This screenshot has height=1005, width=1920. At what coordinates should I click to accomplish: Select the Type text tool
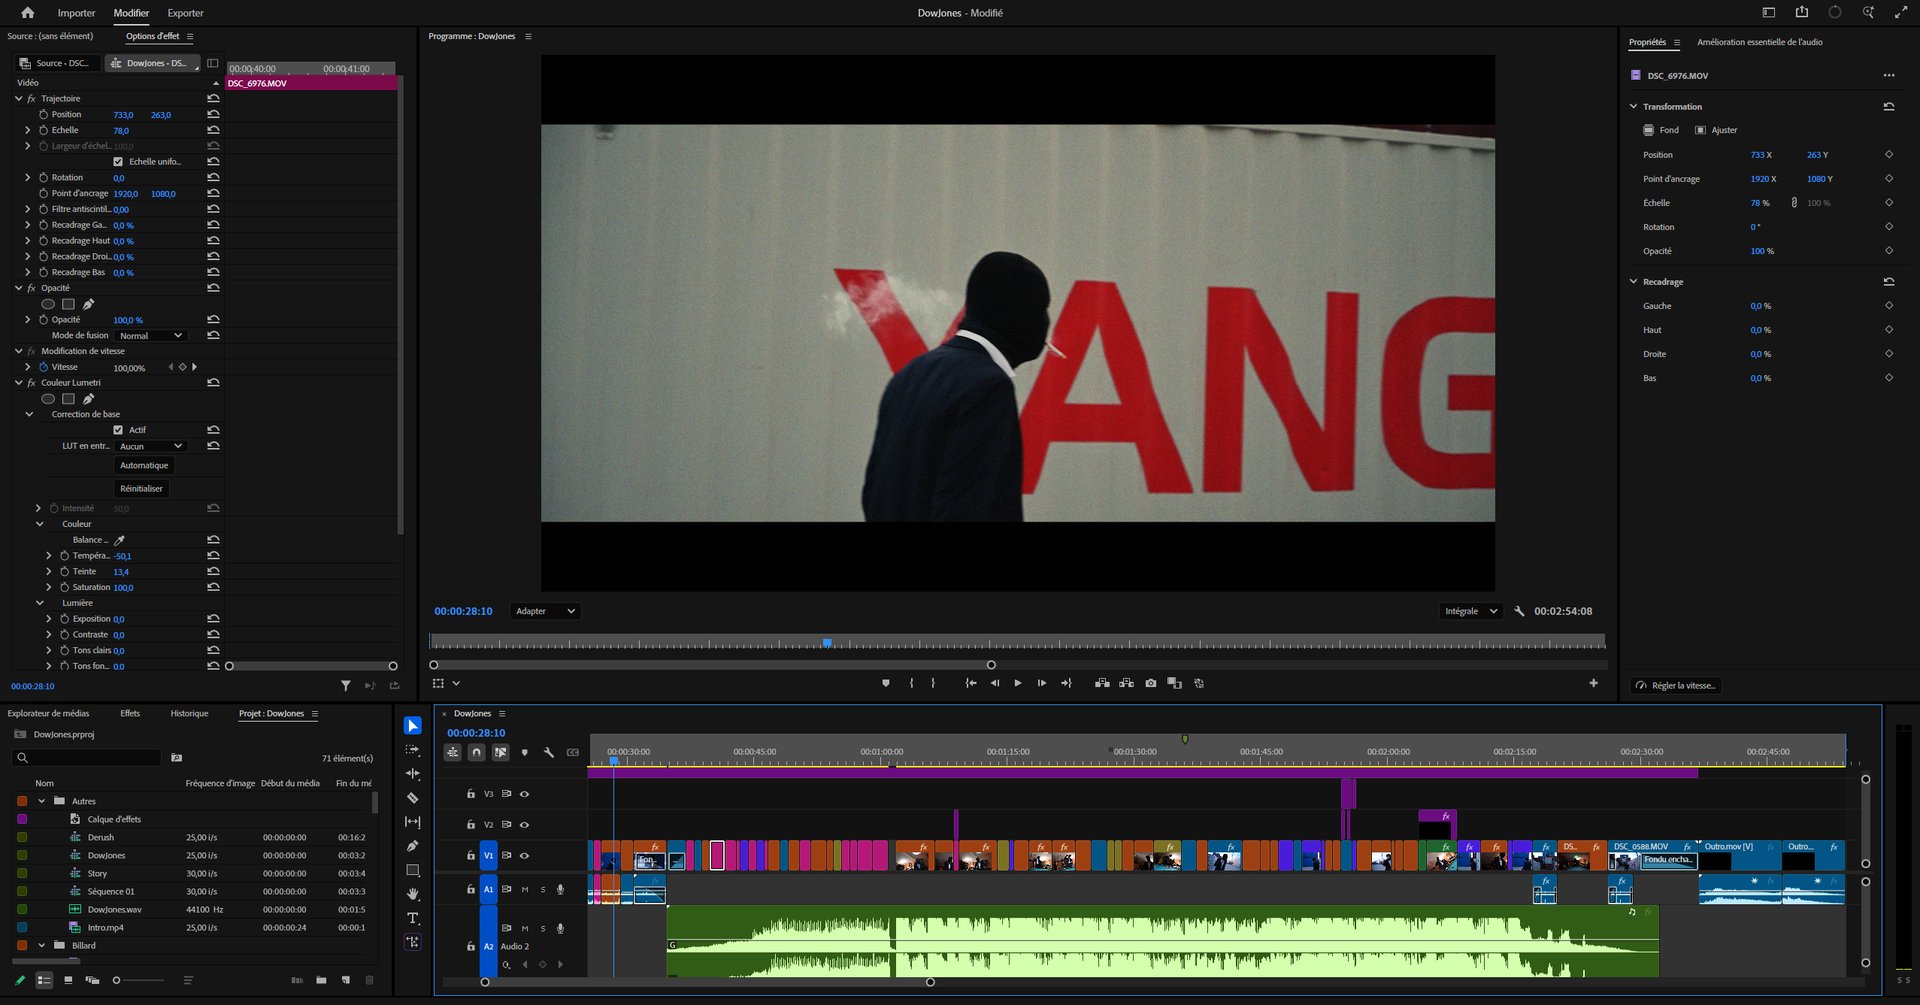pos(413,918)
